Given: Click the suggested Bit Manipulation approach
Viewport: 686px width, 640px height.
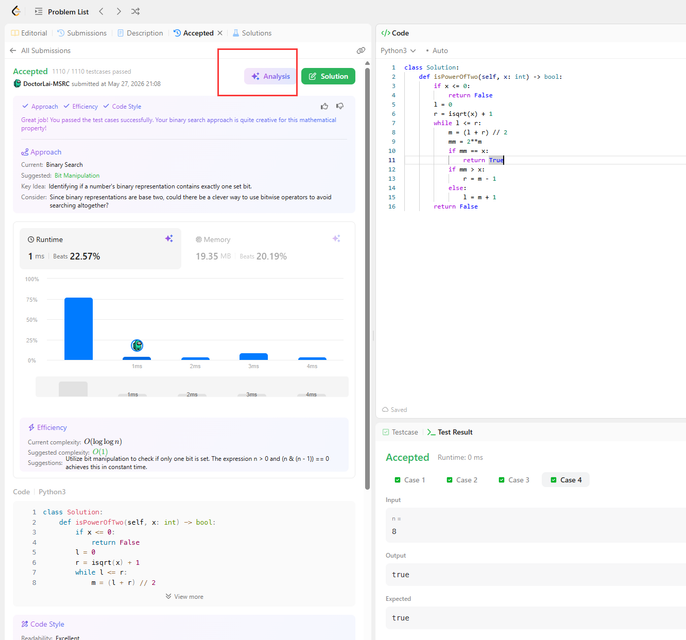Looking at the screenshot, I should coord(77,175).
